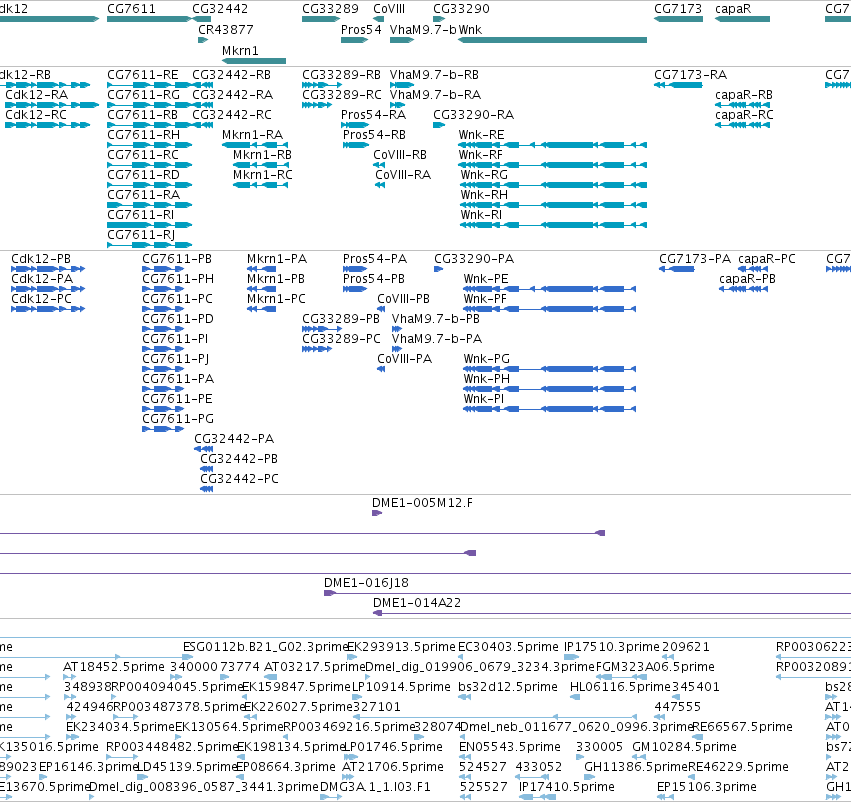Click the capaR-RC transcript label
Viewport: 851px width, 802px height.
click(x=744, y=114)
